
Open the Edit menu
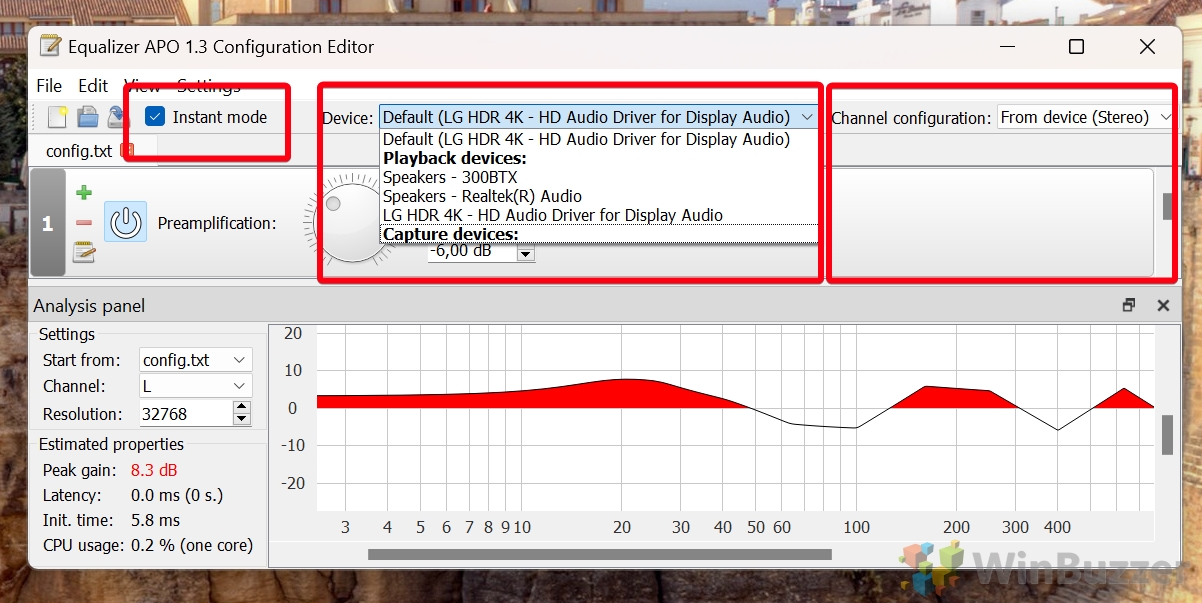pyautogui.click(x=93, y=86)
